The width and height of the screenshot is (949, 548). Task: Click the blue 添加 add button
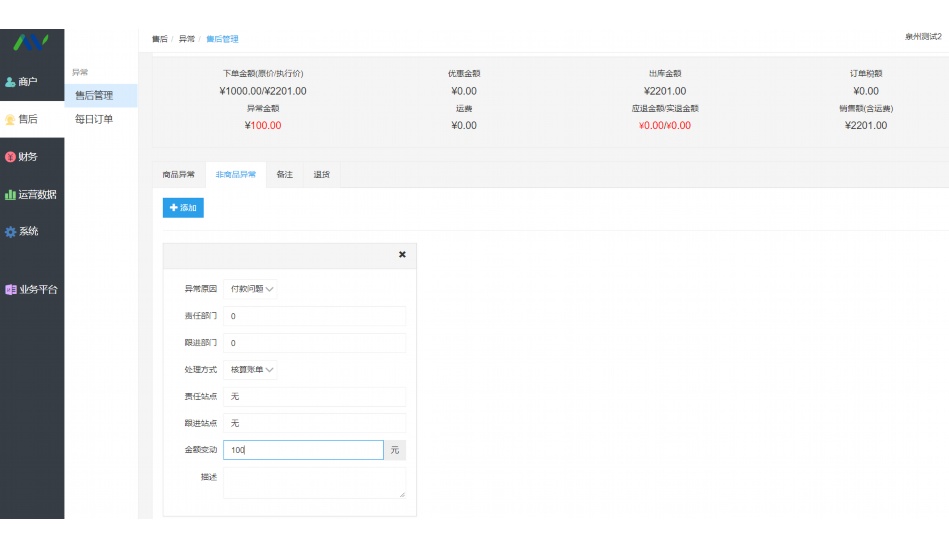point(183,207)
